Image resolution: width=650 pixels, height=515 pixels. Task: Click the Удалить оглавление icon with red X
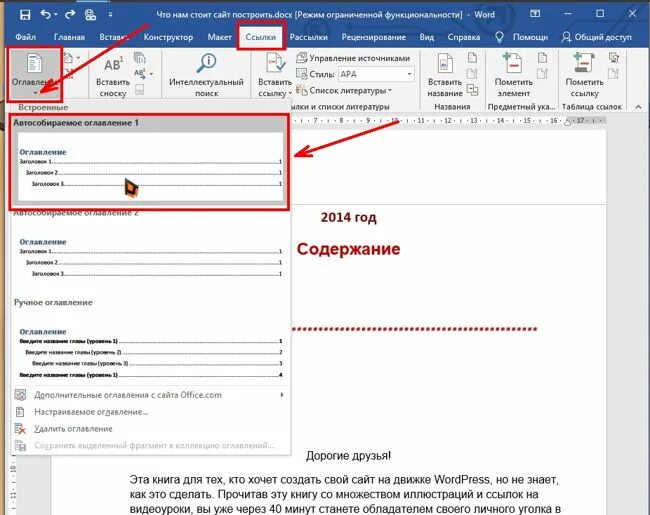[20, 429]
